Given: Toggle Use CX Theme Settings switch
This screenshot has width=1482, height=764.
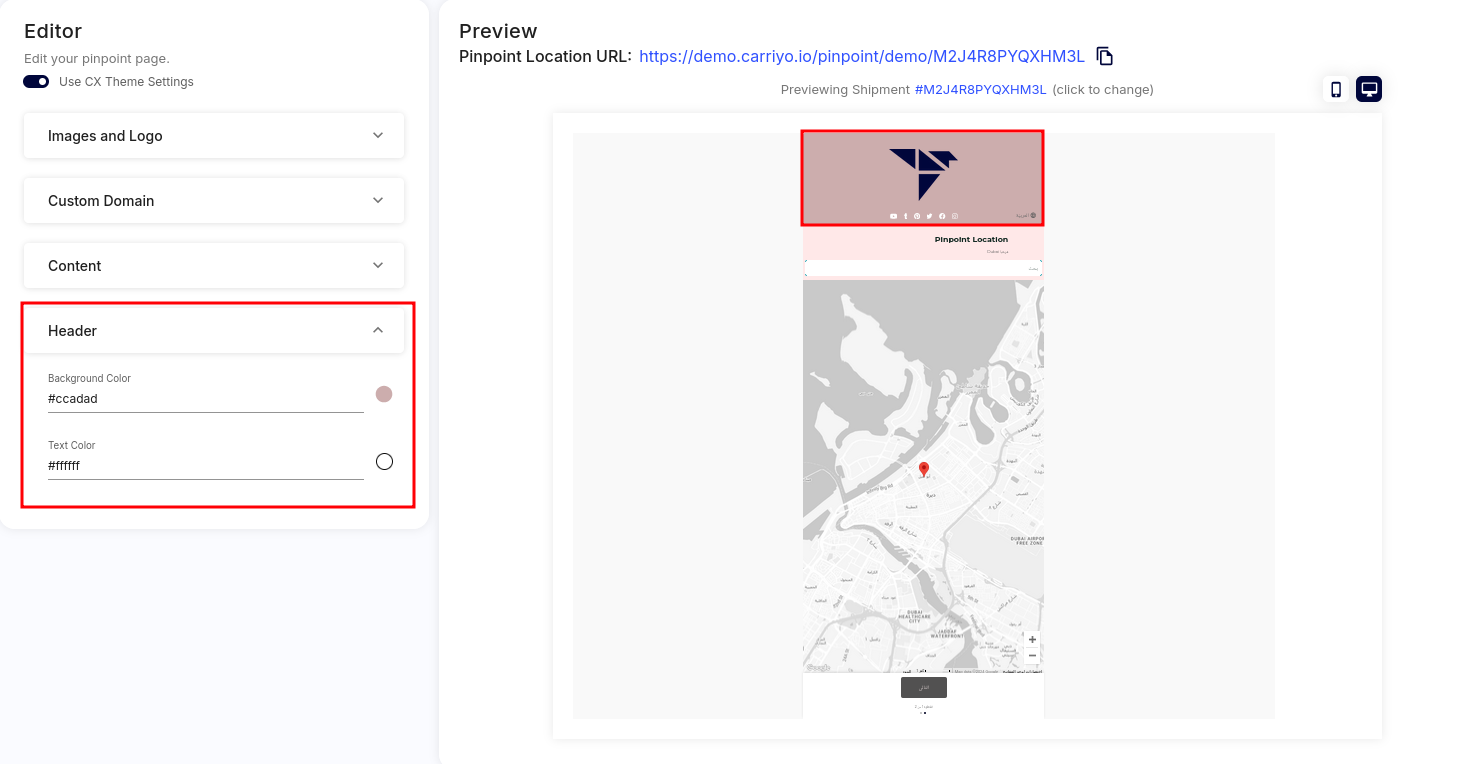Looking at the screenshot, I should (36, 82).
